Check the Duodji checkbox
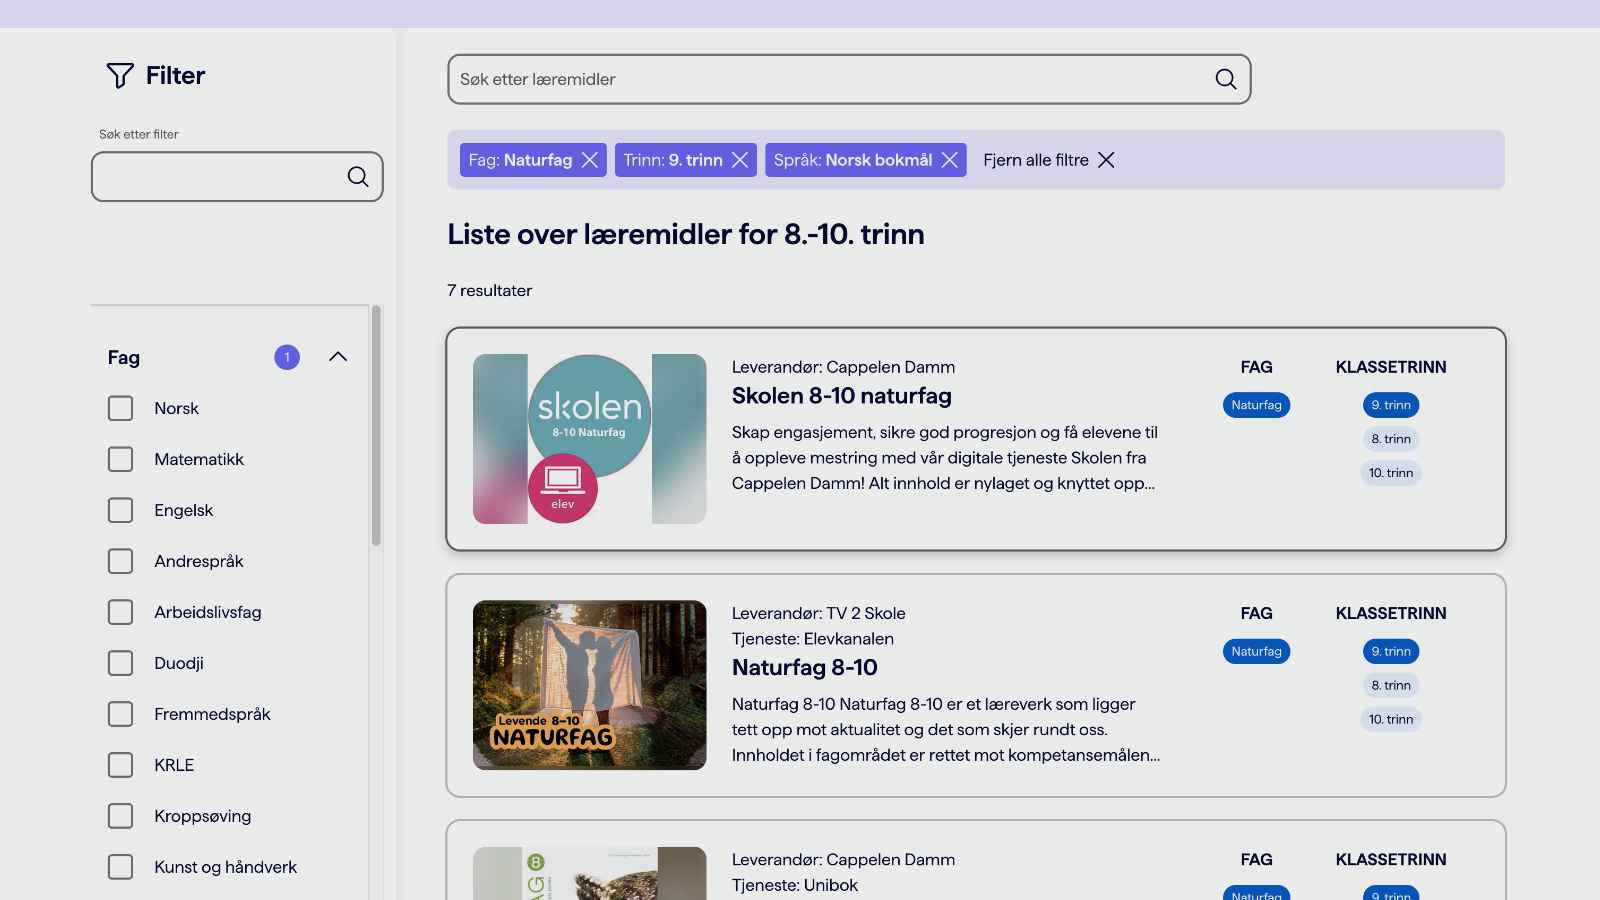The image size is (1600, 900). point(120,663)
